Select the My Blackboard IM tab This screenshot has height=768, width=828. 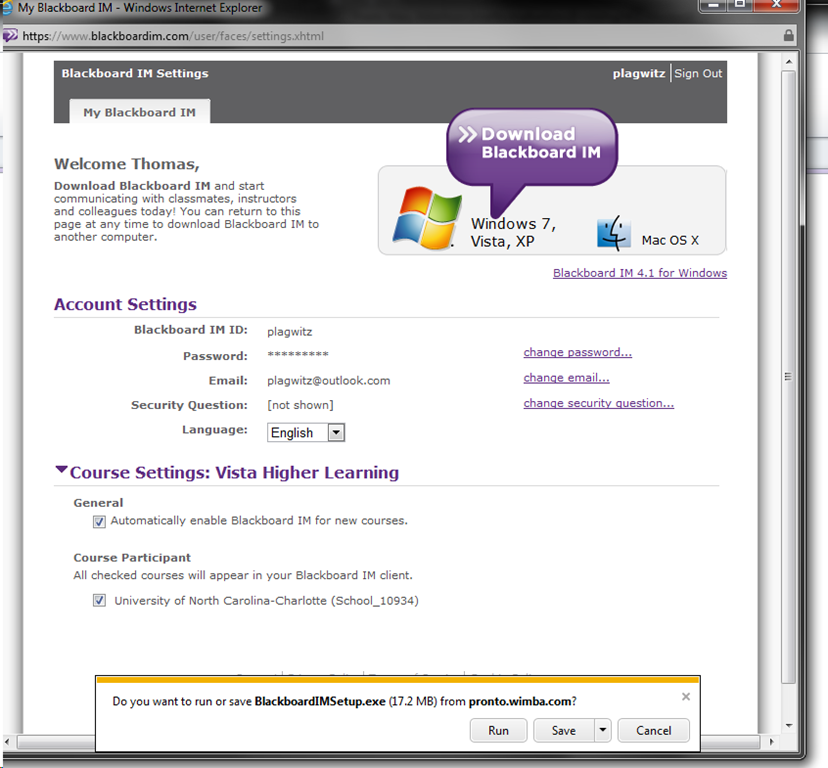pos(139,112)
